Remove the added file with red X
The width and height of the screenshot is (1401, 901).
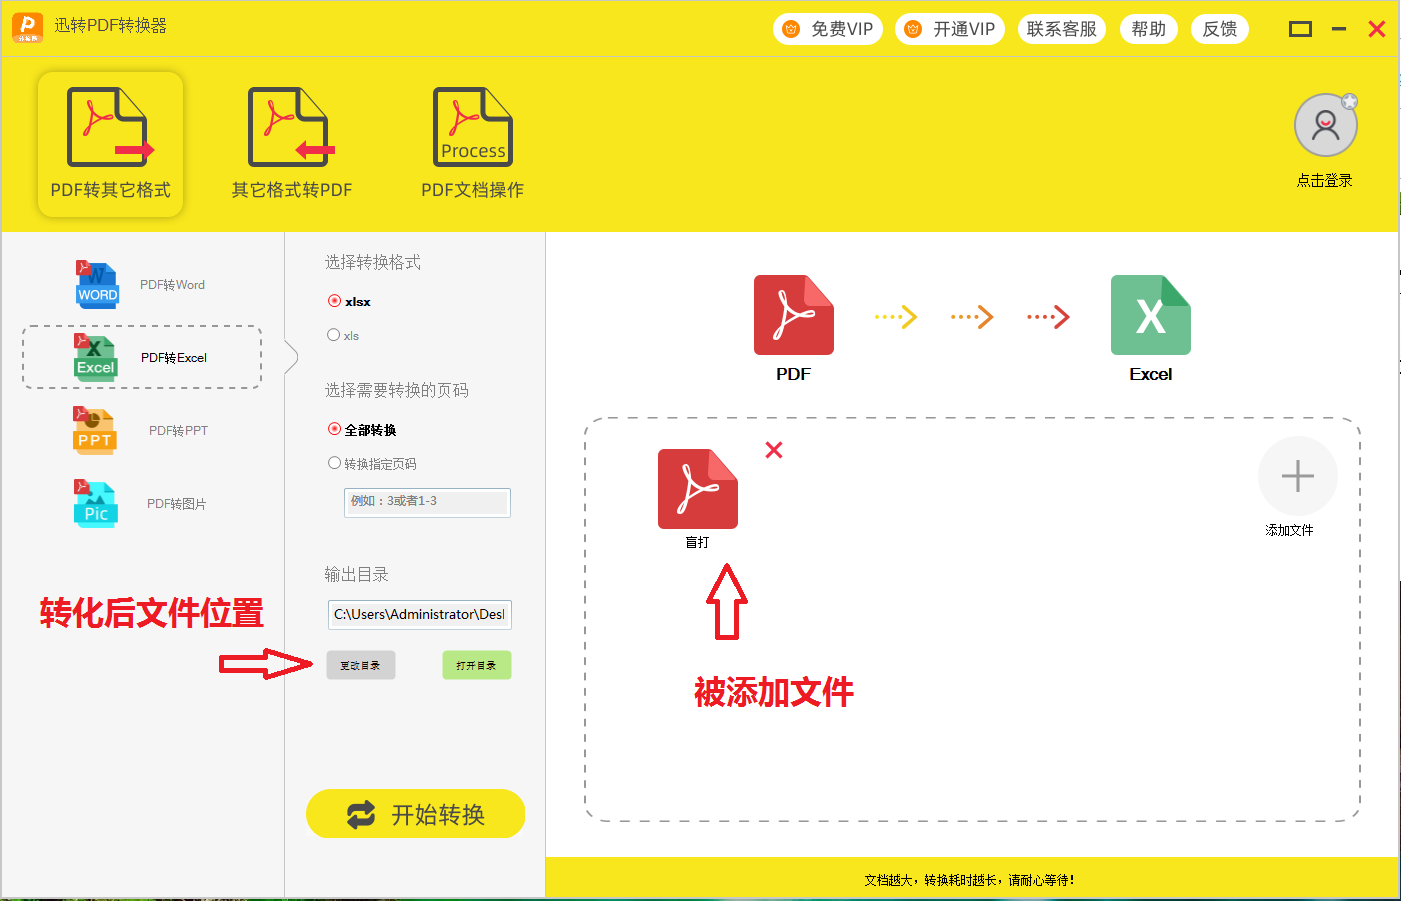[774, 450]
